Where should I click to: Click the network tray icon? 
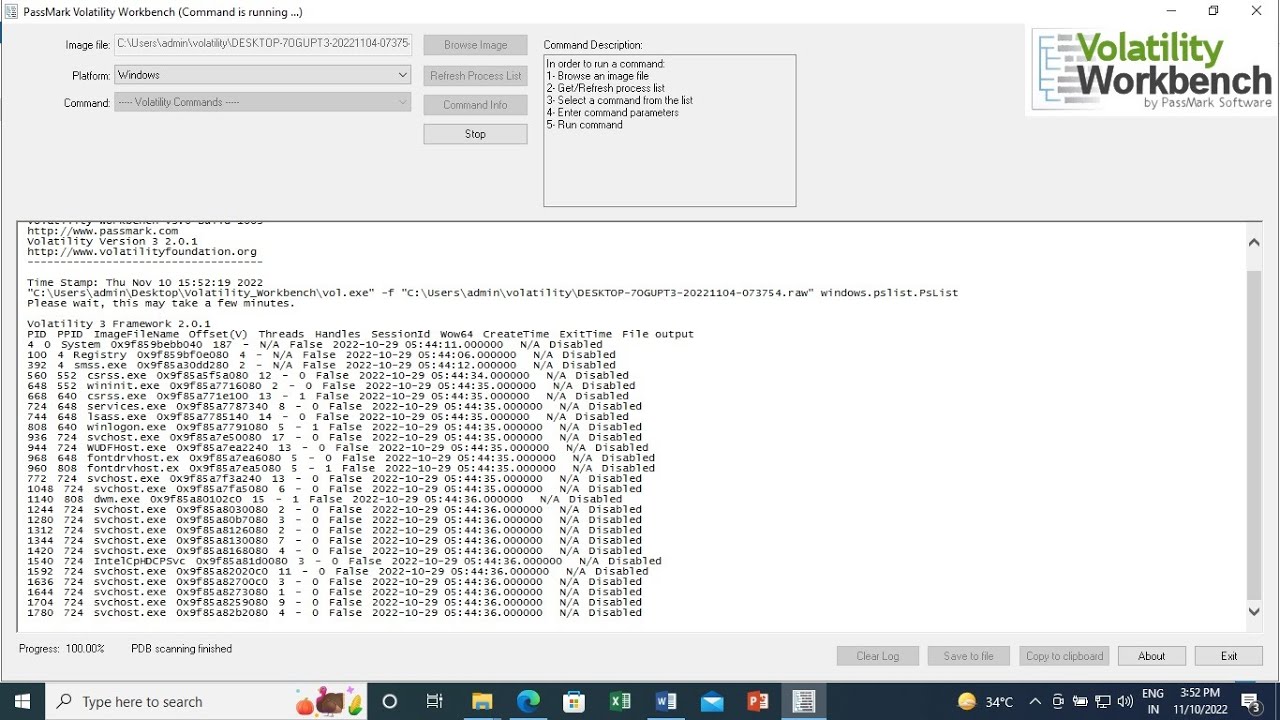(x=1103, y=702)
